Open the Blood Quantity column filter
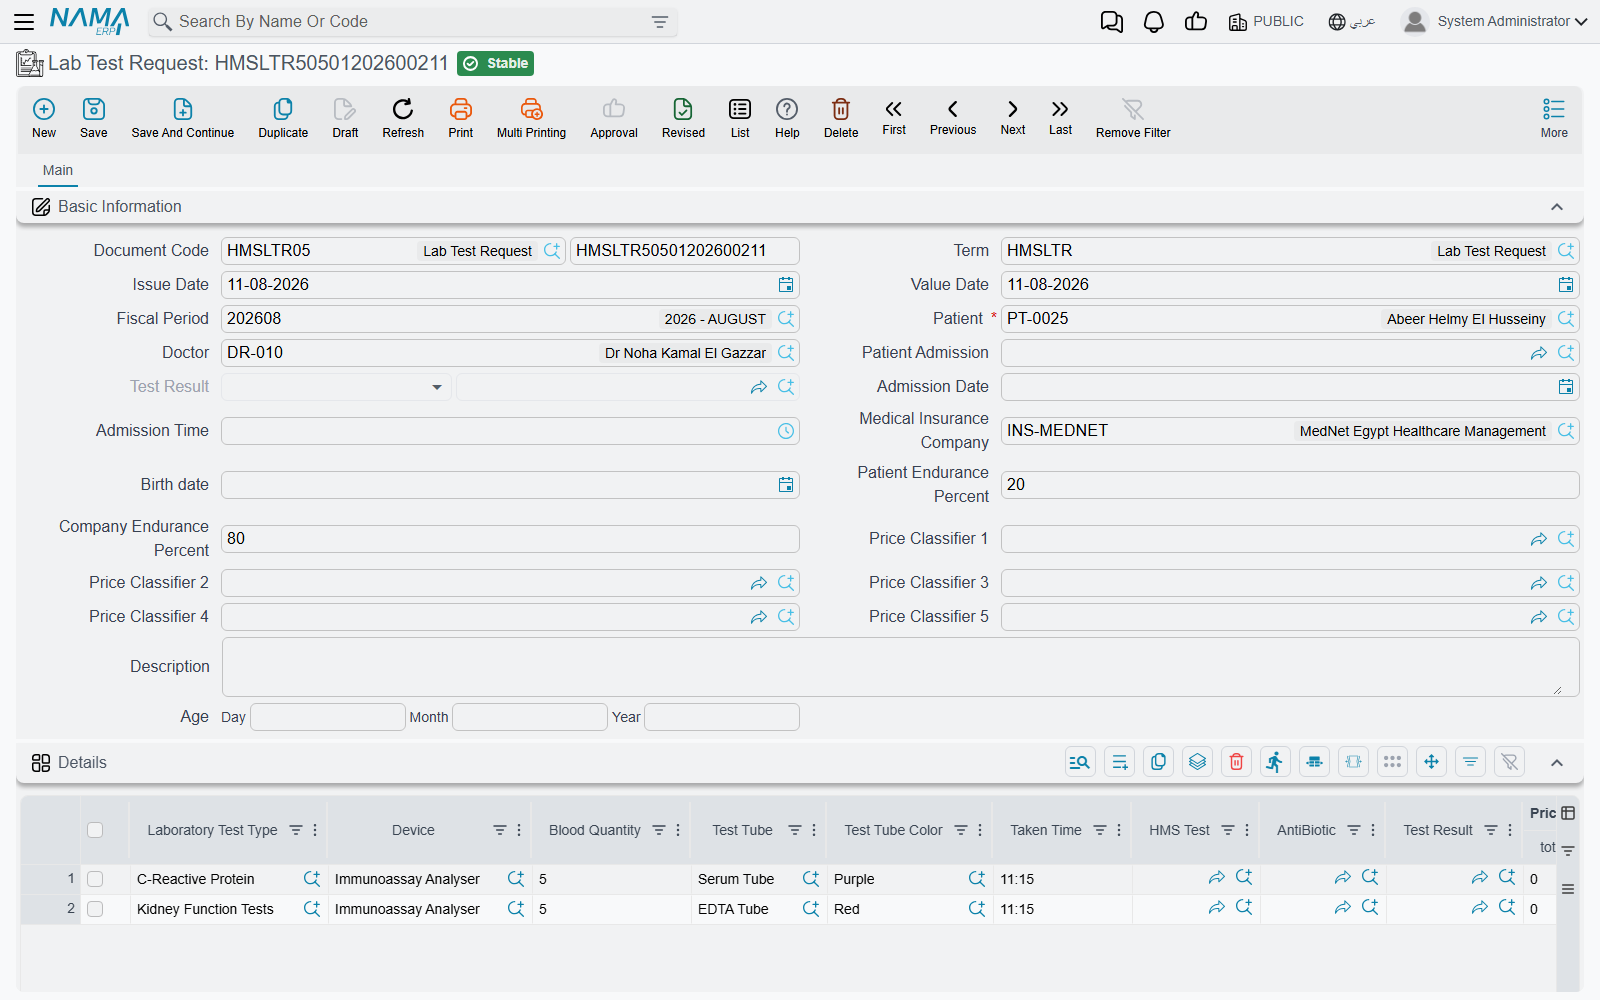Screen dimensions: 1600x1000 coord(659,830)
